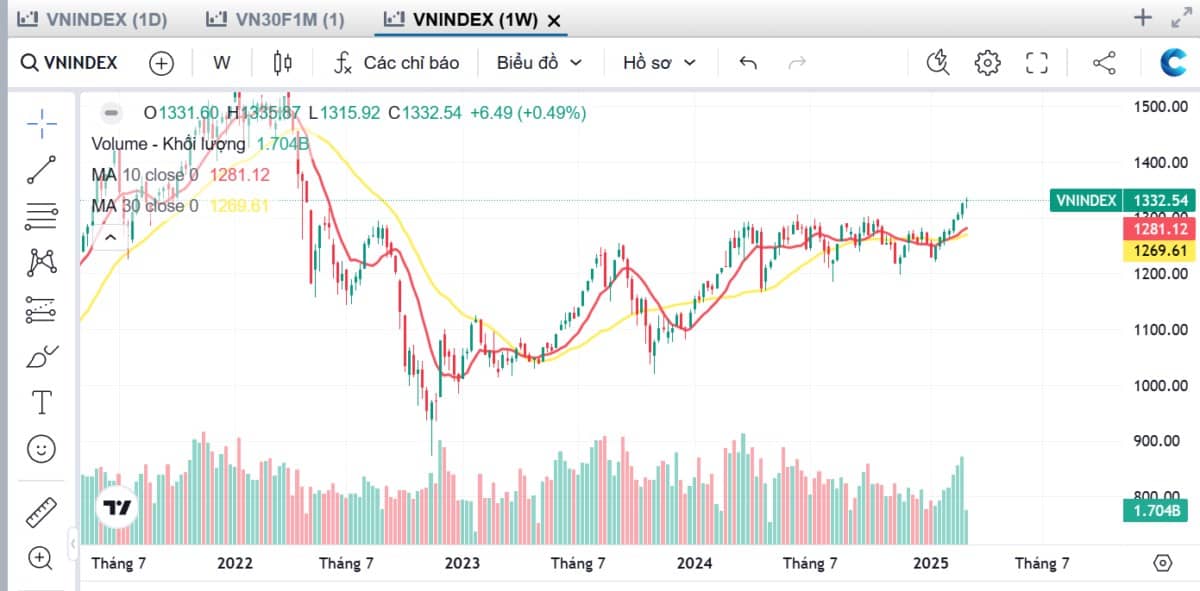
Task: Open the emoji and icons tool
Action: (x=41, y=449)
